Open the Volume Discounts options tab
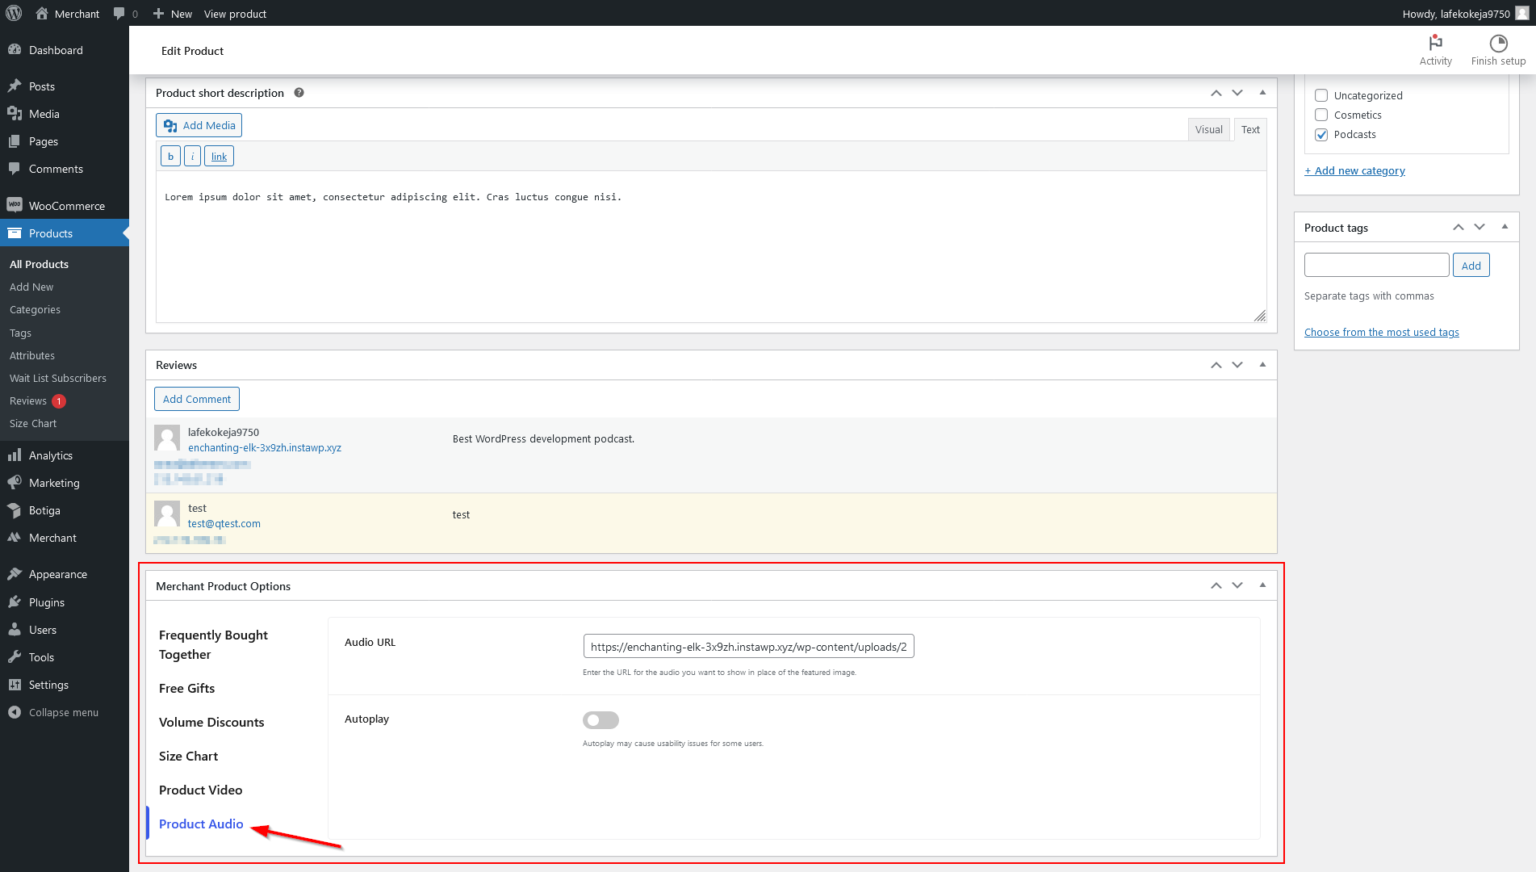 (x=212, y=722)
